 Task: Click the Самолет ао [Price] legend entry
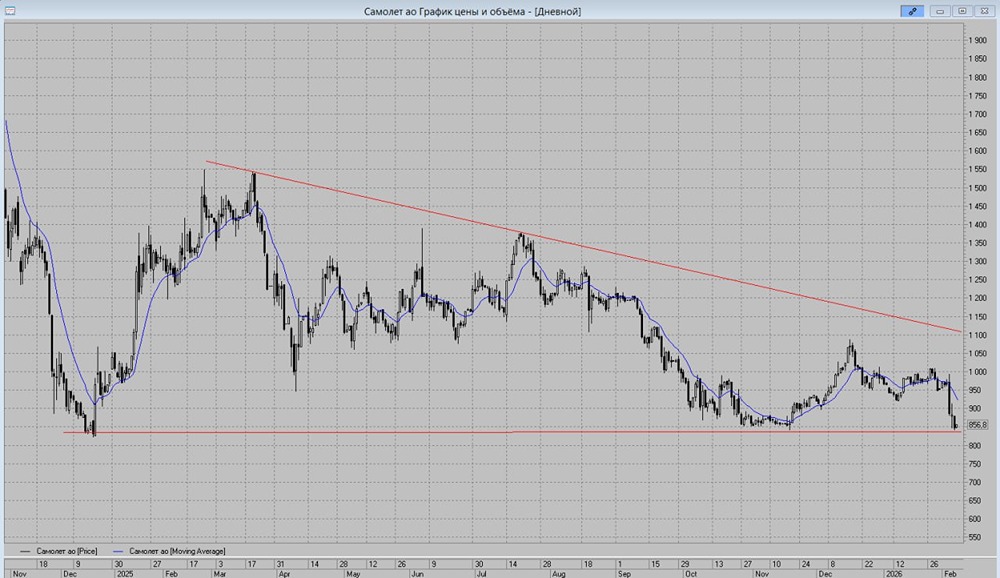(x=66, y=551)
